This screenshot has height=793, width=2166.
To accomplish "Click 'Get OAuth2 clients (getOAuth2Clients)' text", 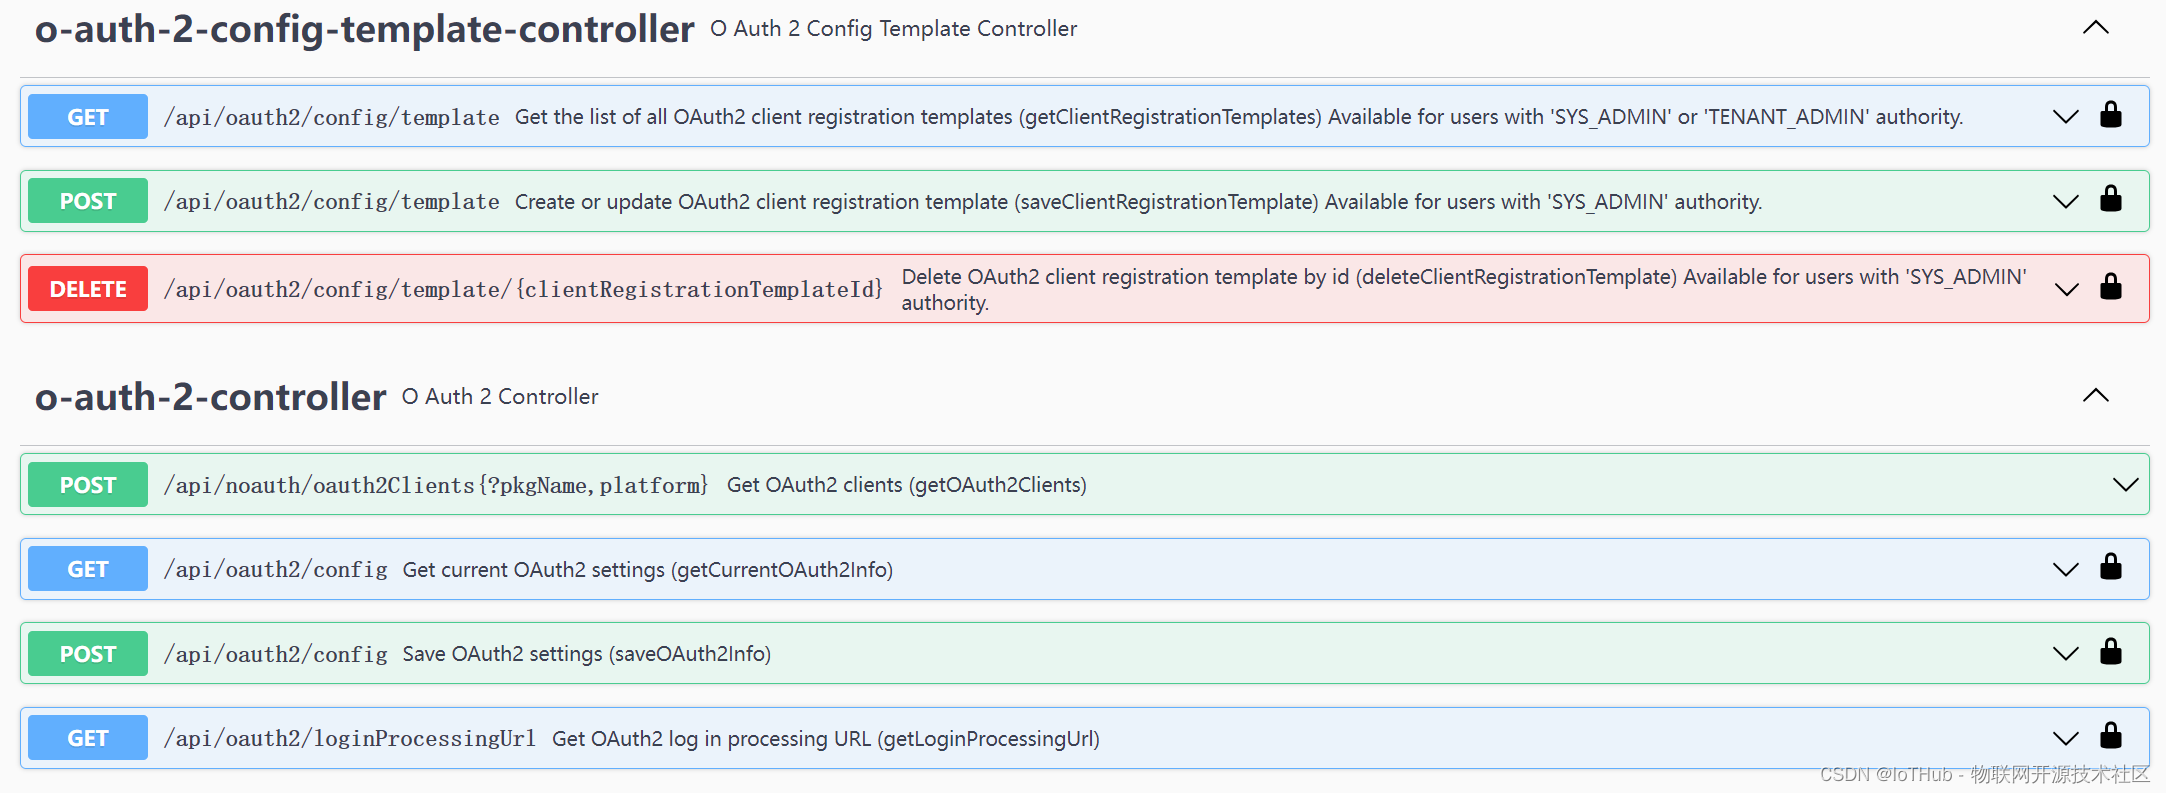I will click(907, 485).
